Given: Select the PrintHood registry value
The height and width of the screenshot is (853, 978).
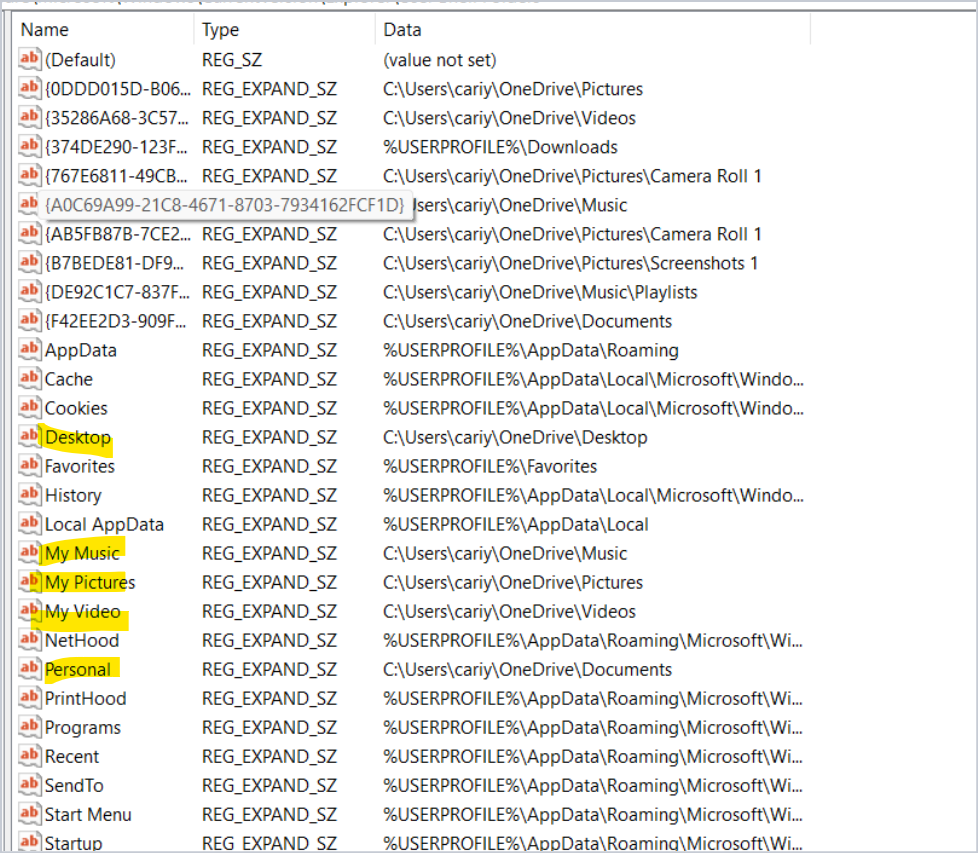Looking at the screenshot, I should click(x=84, y=698).
